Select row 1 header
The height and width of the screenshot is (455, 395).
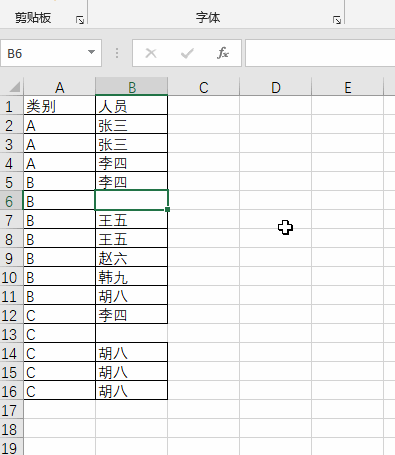tap(12, 106)
